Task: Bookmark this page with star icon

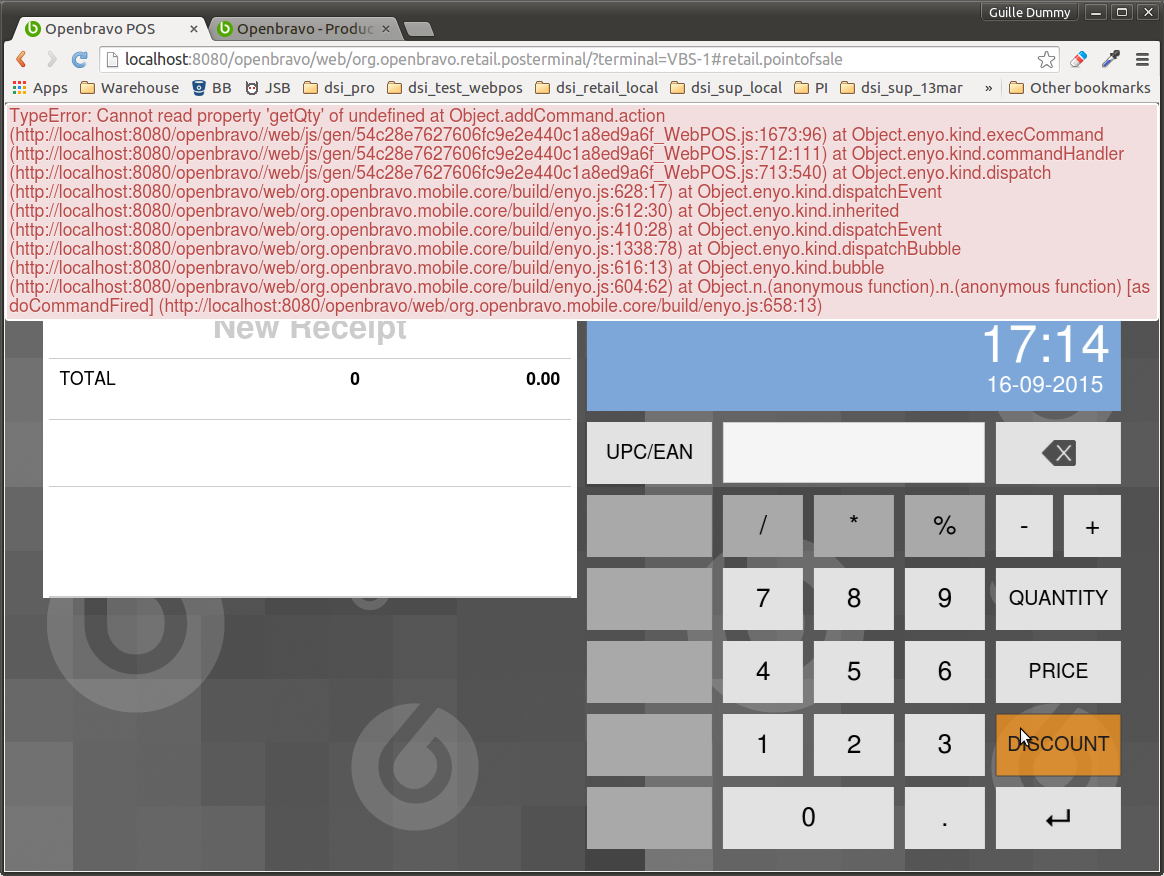Action: tap(1046, 60)
